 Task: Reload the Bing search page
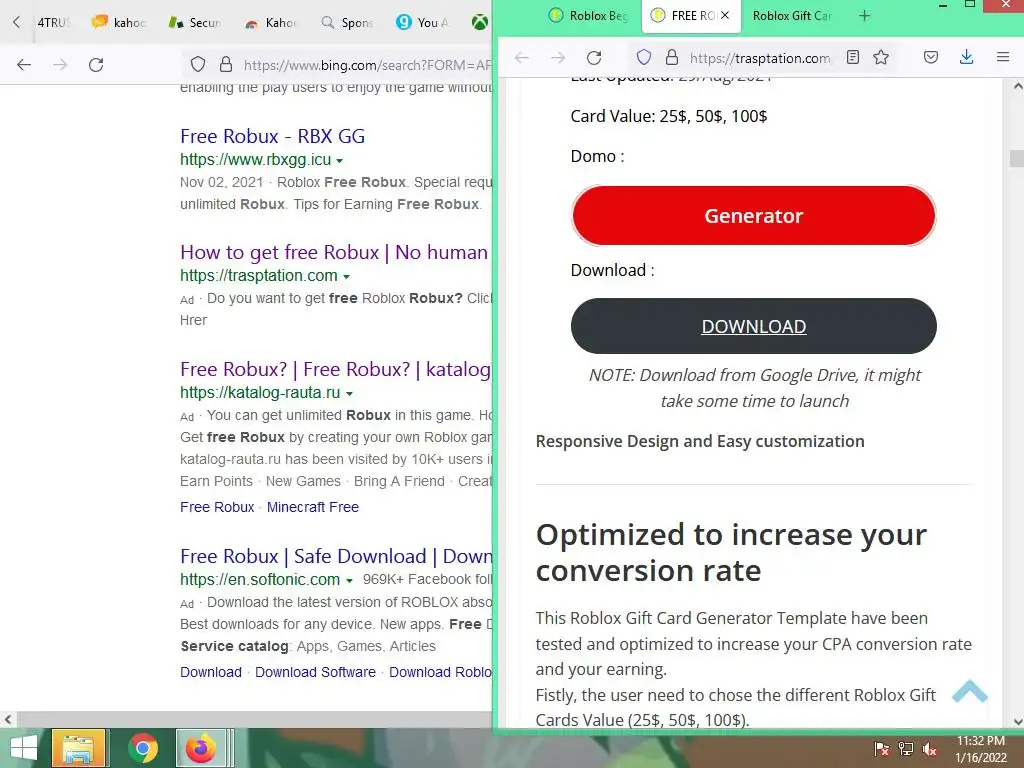click(96, 65)
